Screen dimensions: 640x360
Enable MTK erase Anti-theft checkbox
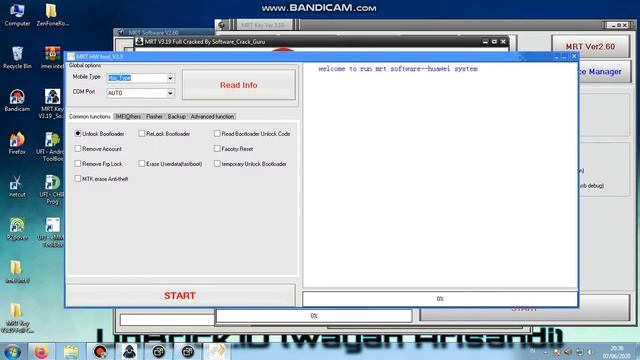(78, 179)
